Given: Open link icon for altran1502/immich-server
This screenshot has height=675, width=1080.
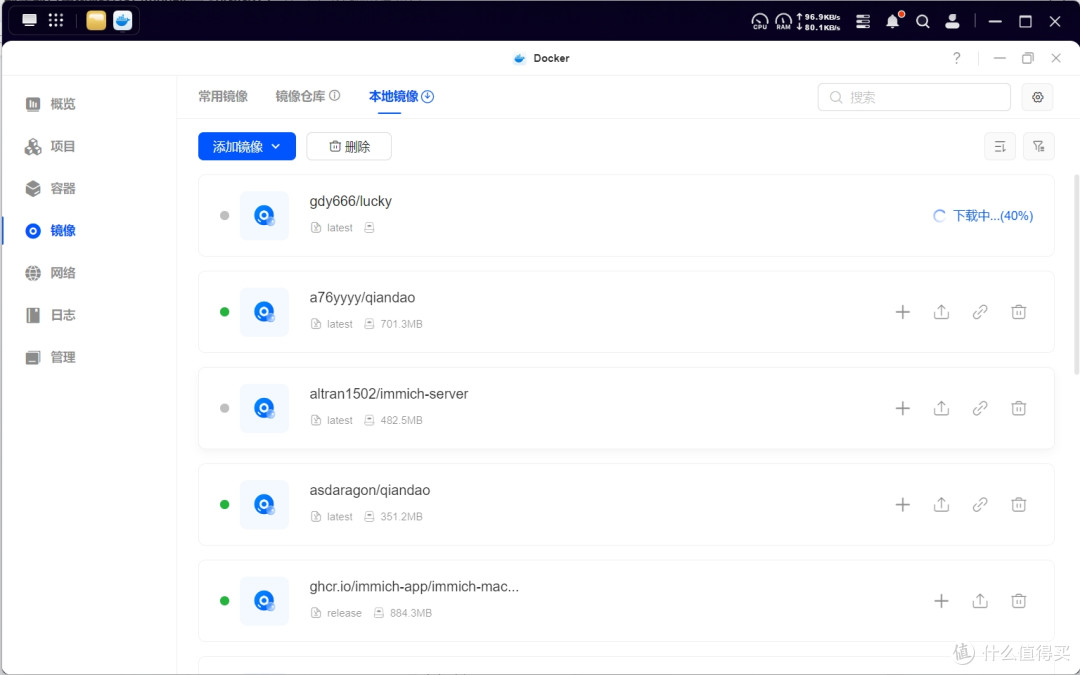Looking at the screenshot, I should pyautogui.click(x=979, y=408).
